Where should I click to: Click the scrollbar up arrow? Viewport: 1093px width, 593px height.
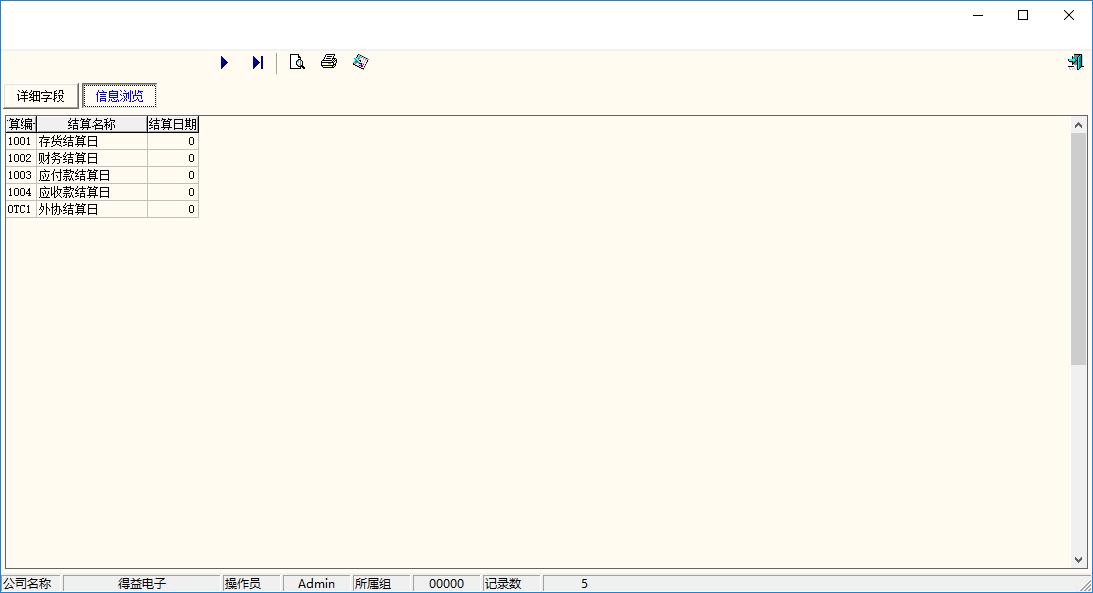pos(1079,125)
